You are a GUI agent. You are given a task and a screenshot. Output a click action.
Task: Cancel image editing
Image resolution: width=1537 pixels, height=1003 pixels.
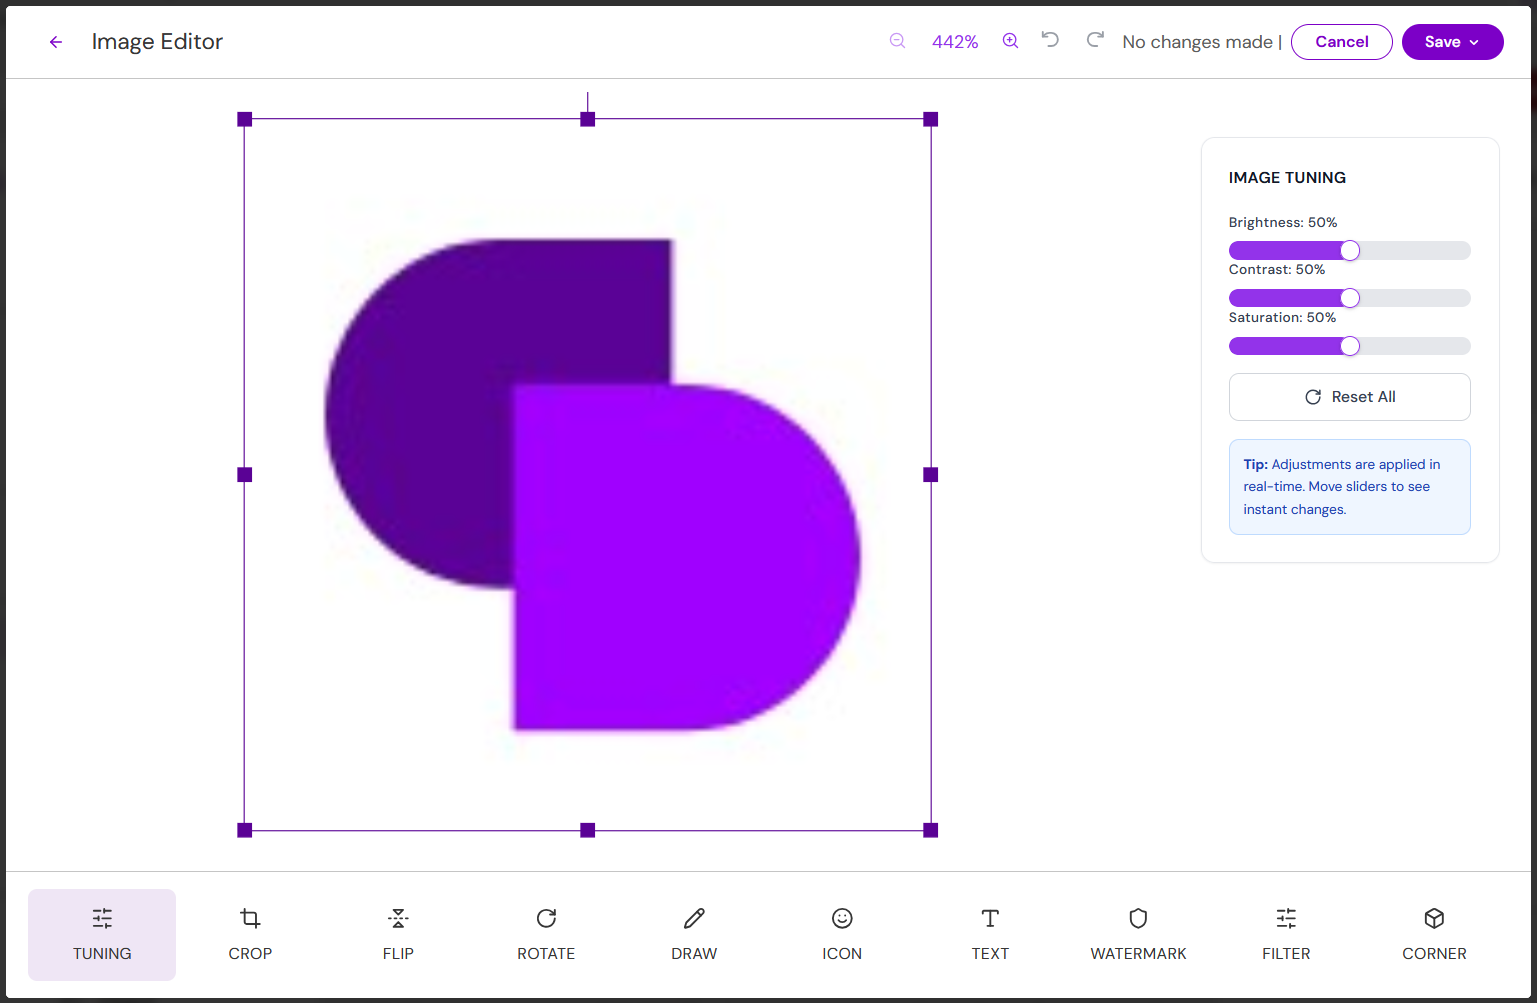tap(1341, 42)
